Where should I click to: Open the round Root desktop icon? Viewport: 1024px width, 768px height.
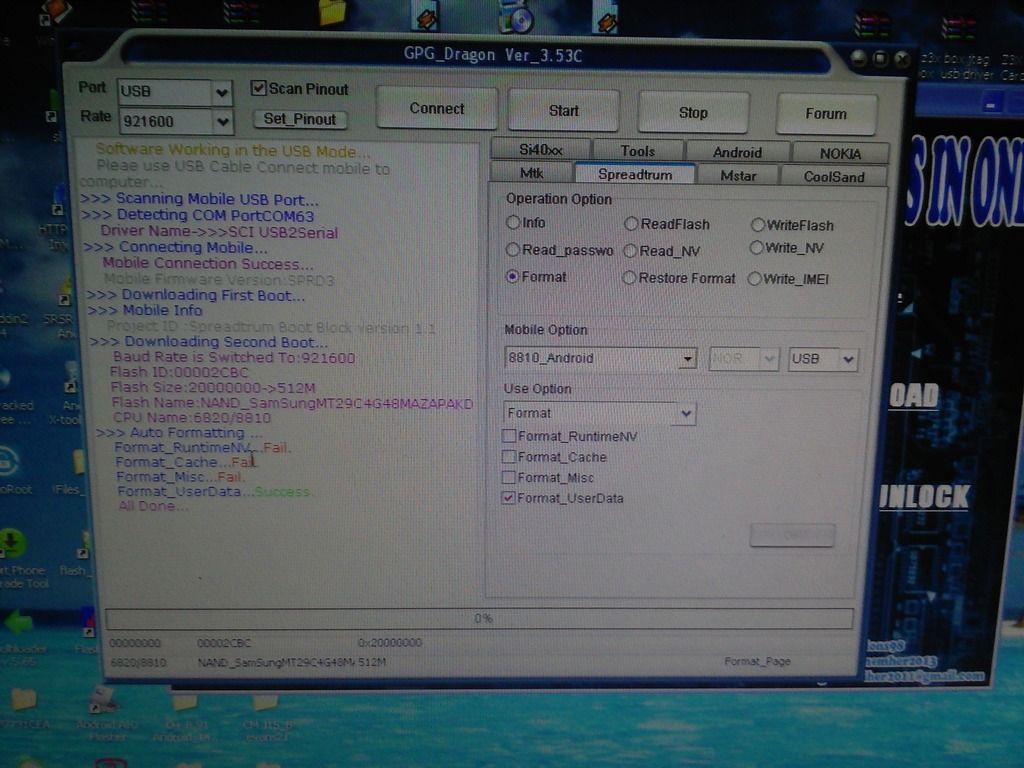pyautogui.click(x=8, y=461)
